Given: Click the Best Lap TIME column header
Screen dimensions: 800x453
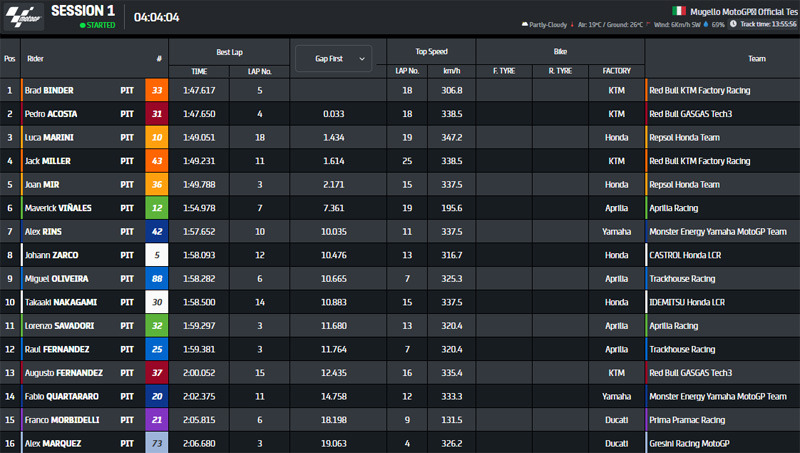Looking at the screenshot, I should [x=198, y=72].
